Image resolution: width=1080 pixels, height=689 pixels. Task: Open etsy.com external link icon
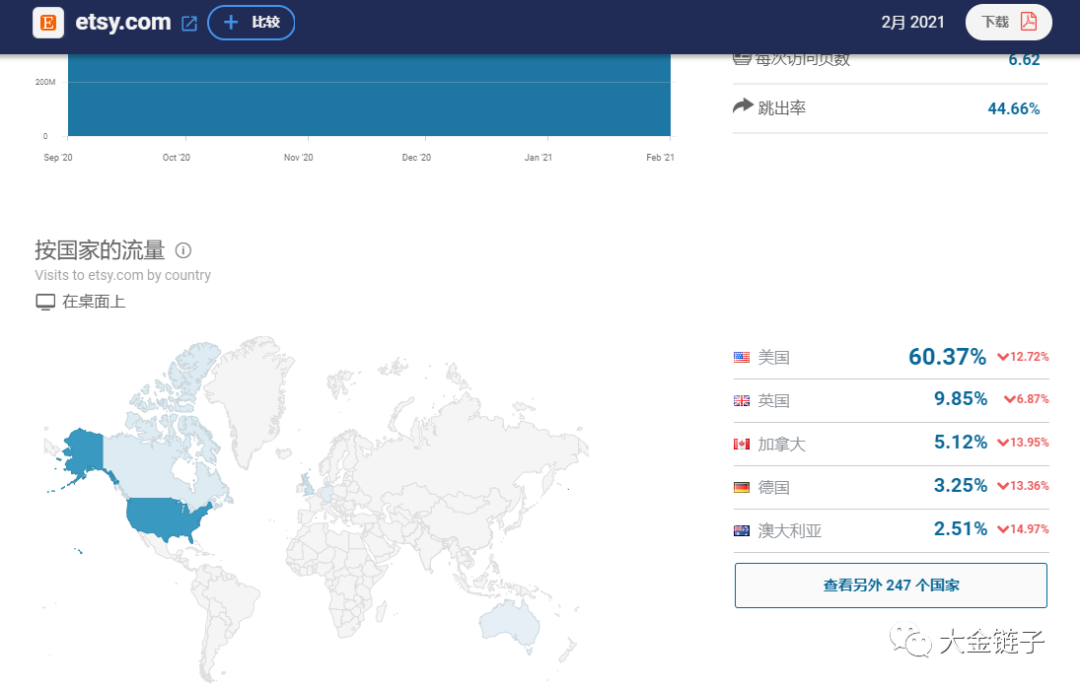(x=189, y=23)
